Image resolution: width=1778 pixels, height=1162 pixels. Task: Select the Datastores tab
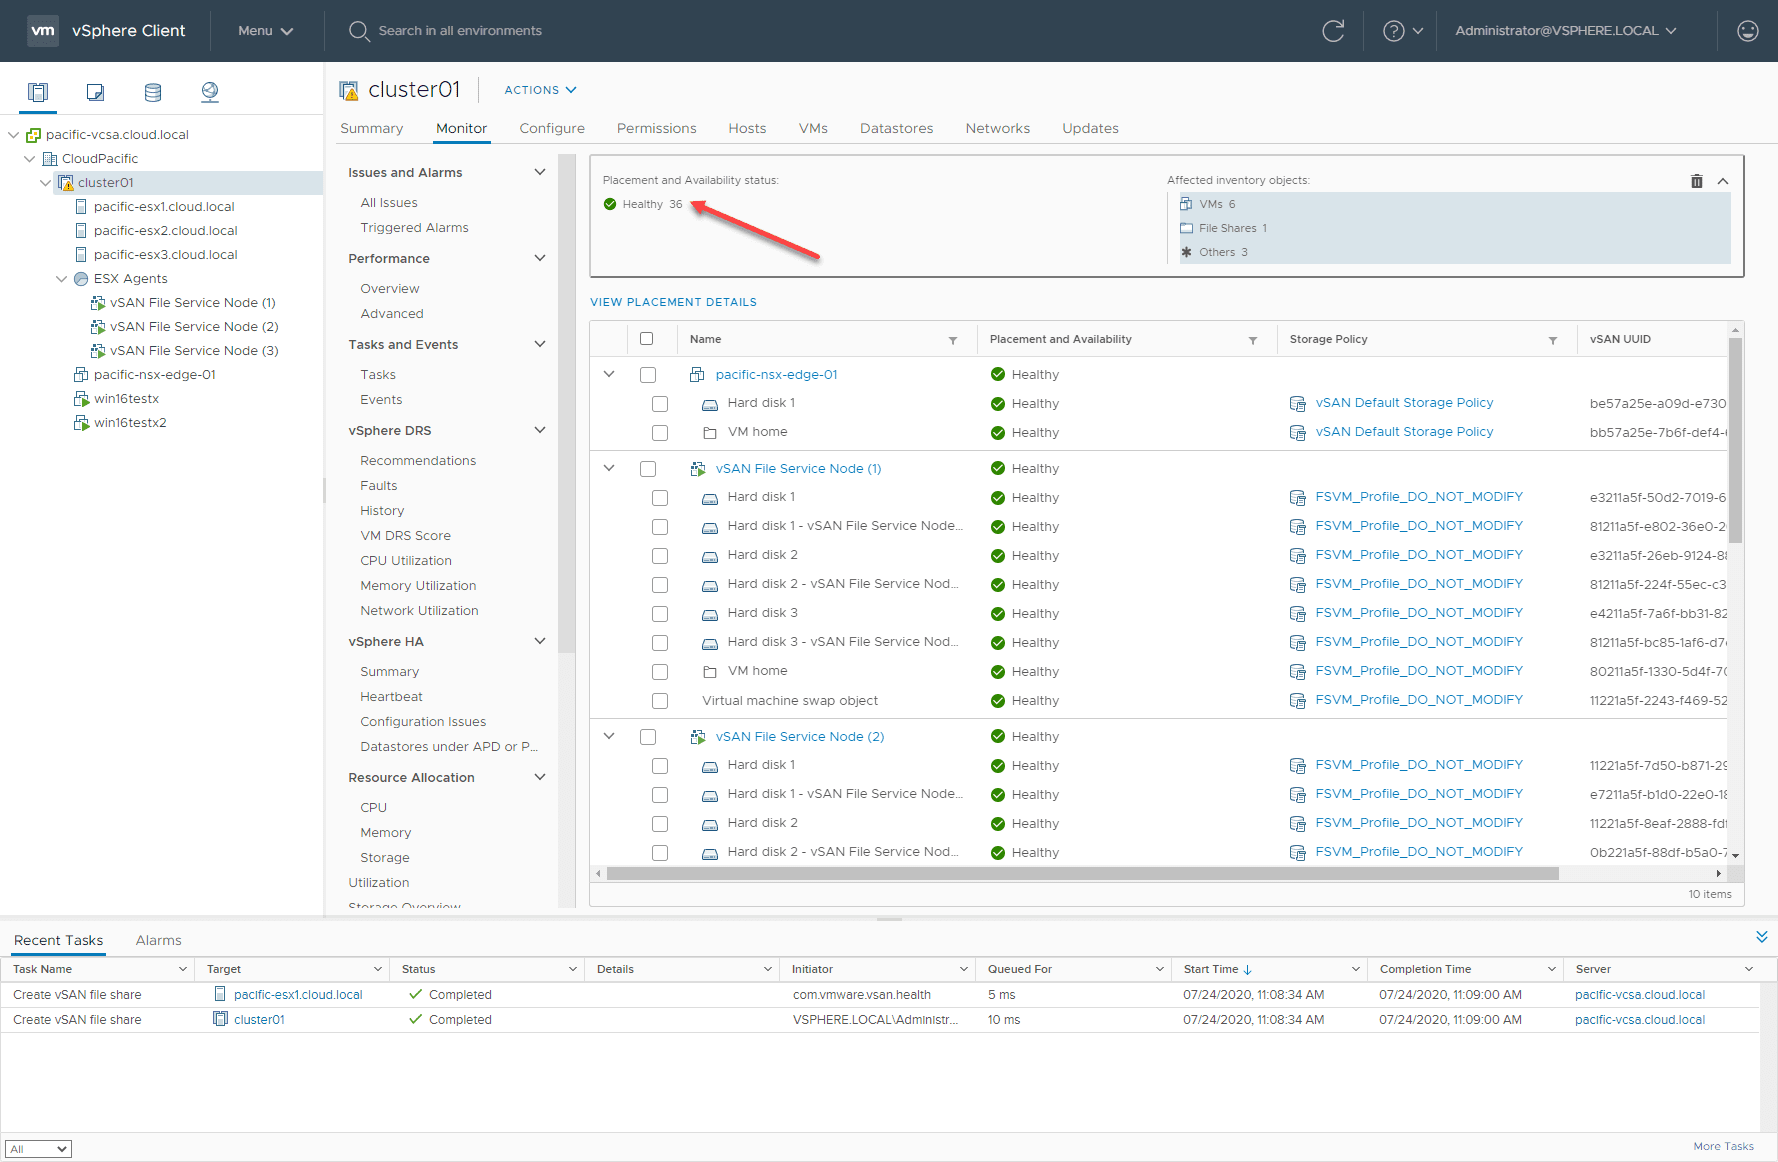pos(895,128)
